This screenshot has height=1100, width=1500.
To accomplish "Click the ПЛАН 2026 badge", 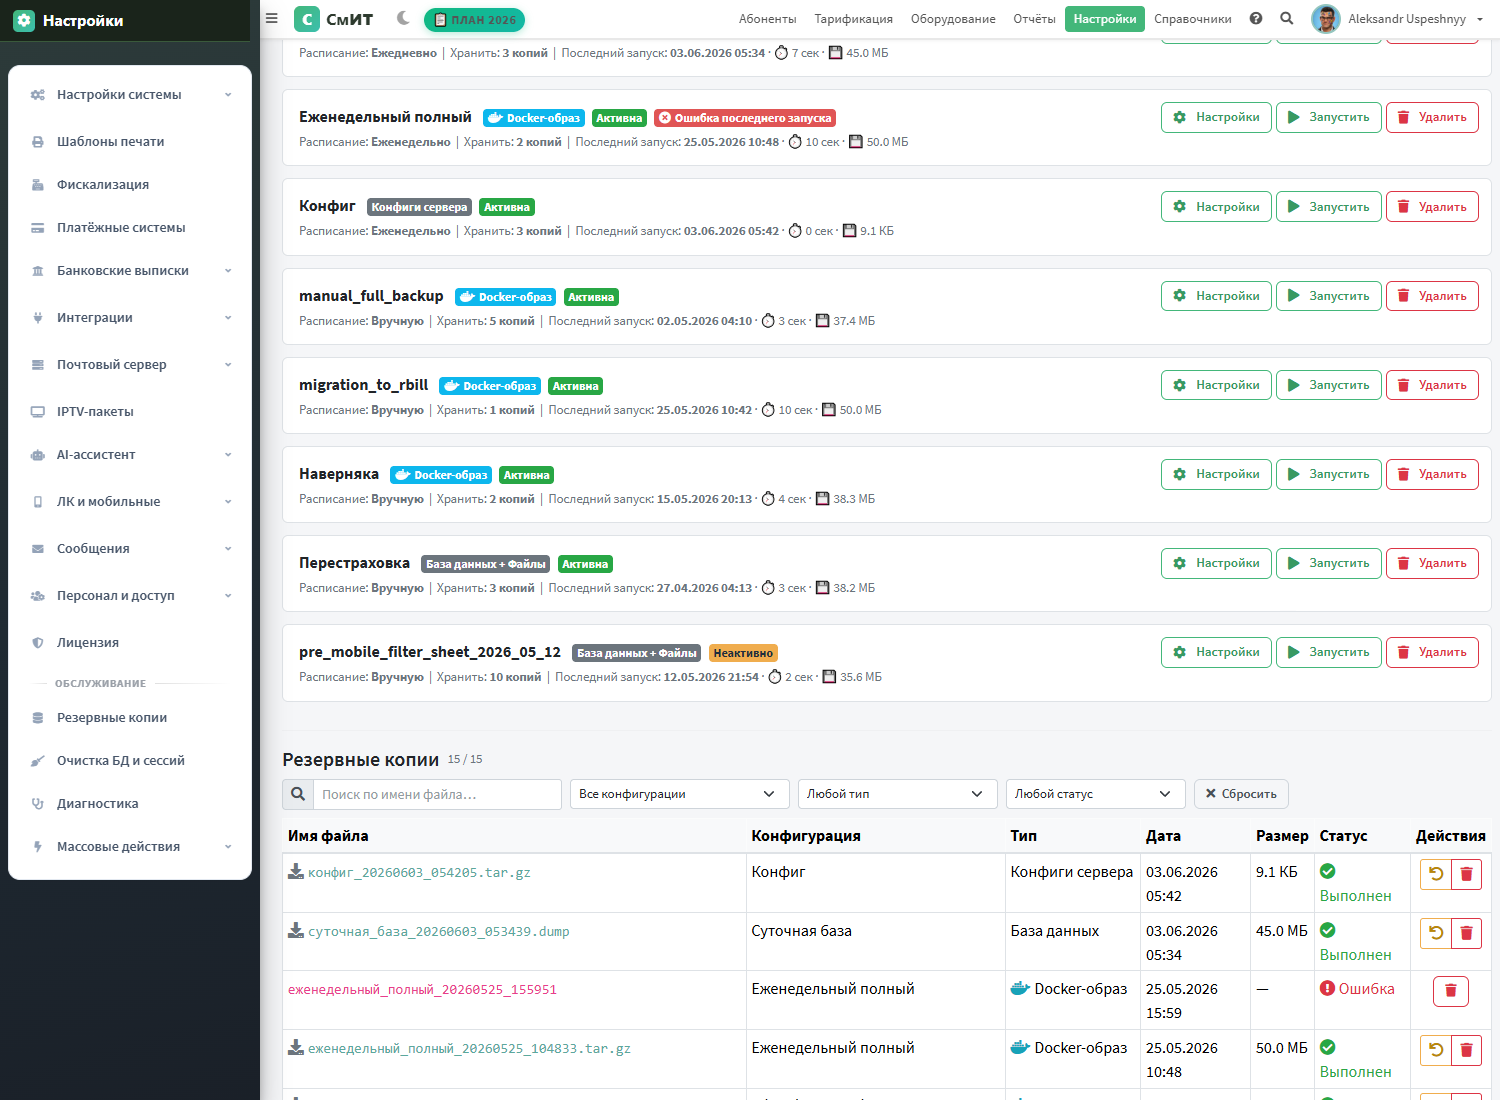I will pos(474,19).
